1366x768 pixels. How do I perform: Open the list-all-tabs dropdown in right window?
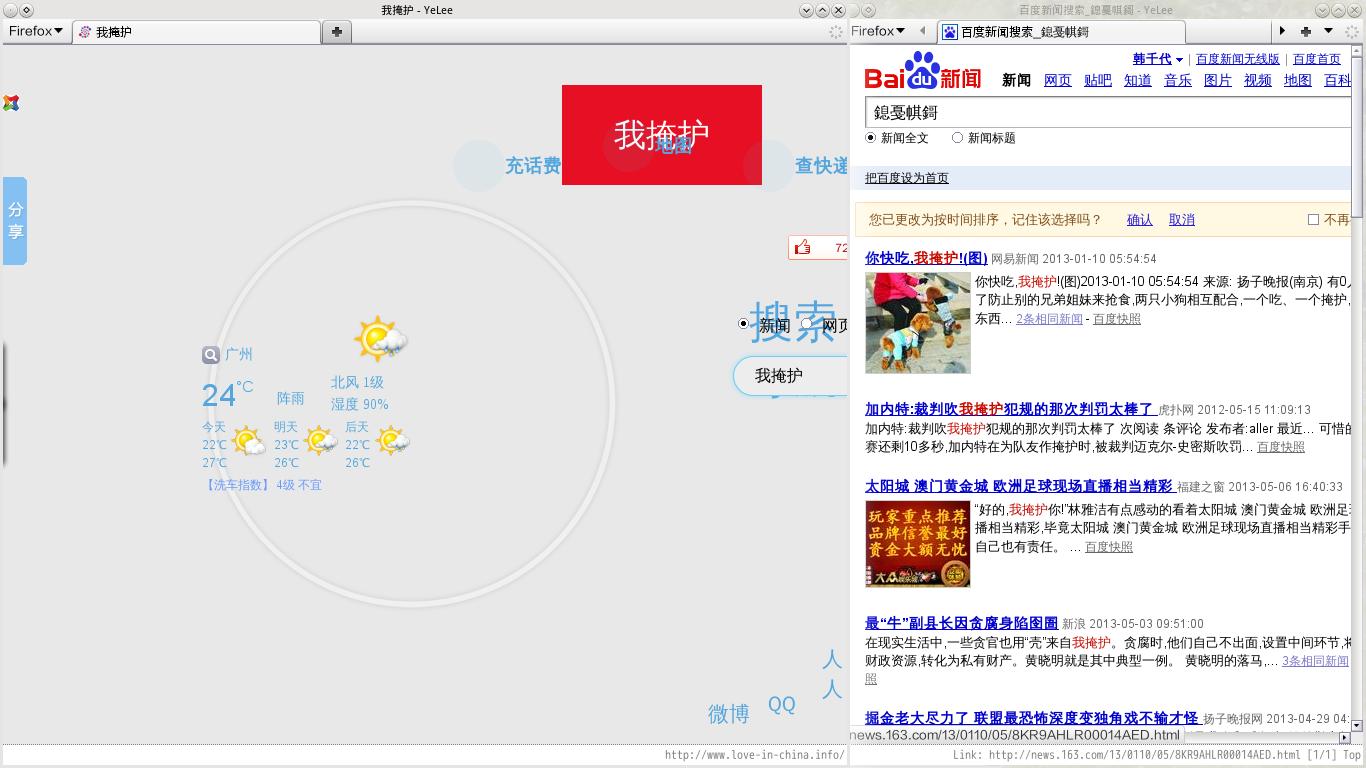click(x=1328, y=31)
